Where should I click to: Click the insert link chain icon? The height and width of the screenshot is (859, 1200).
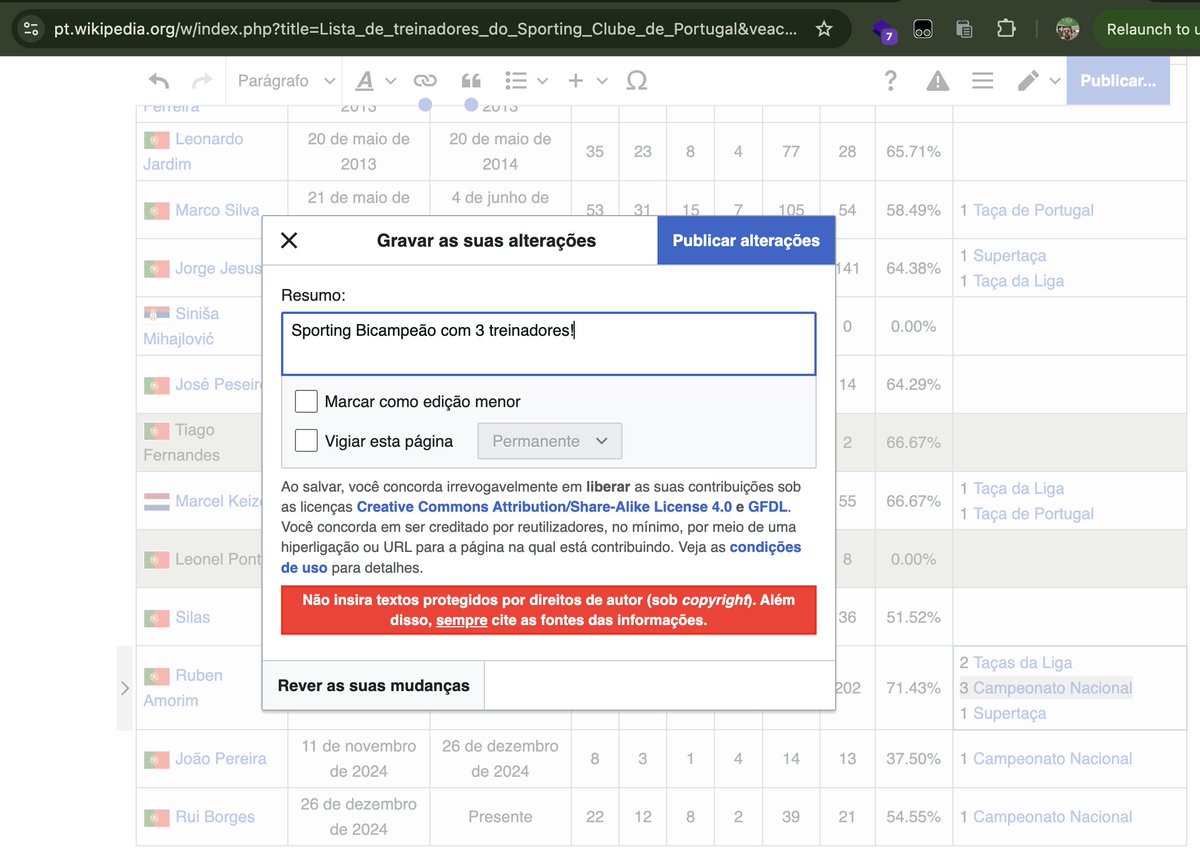[x=425, y=81]
